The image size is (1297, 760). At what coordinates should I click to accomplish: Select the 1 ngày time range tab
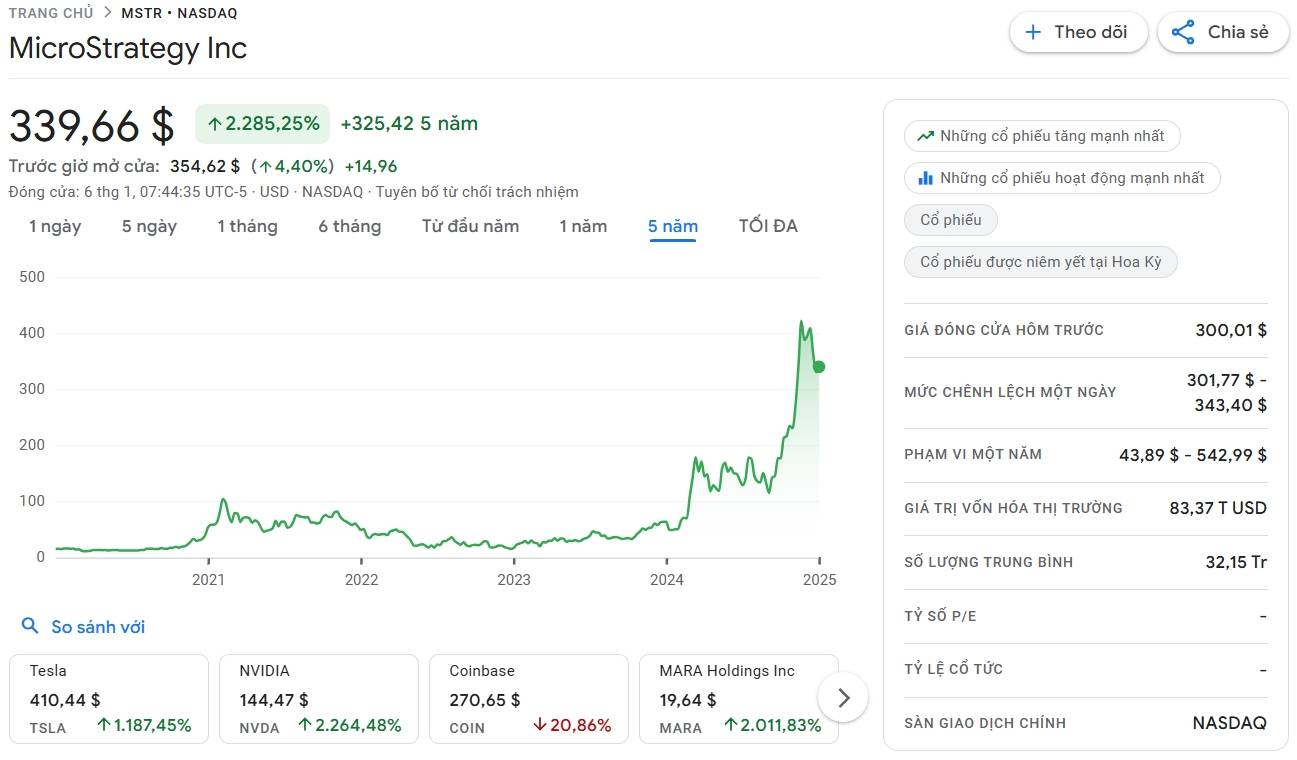pos(55,226)
